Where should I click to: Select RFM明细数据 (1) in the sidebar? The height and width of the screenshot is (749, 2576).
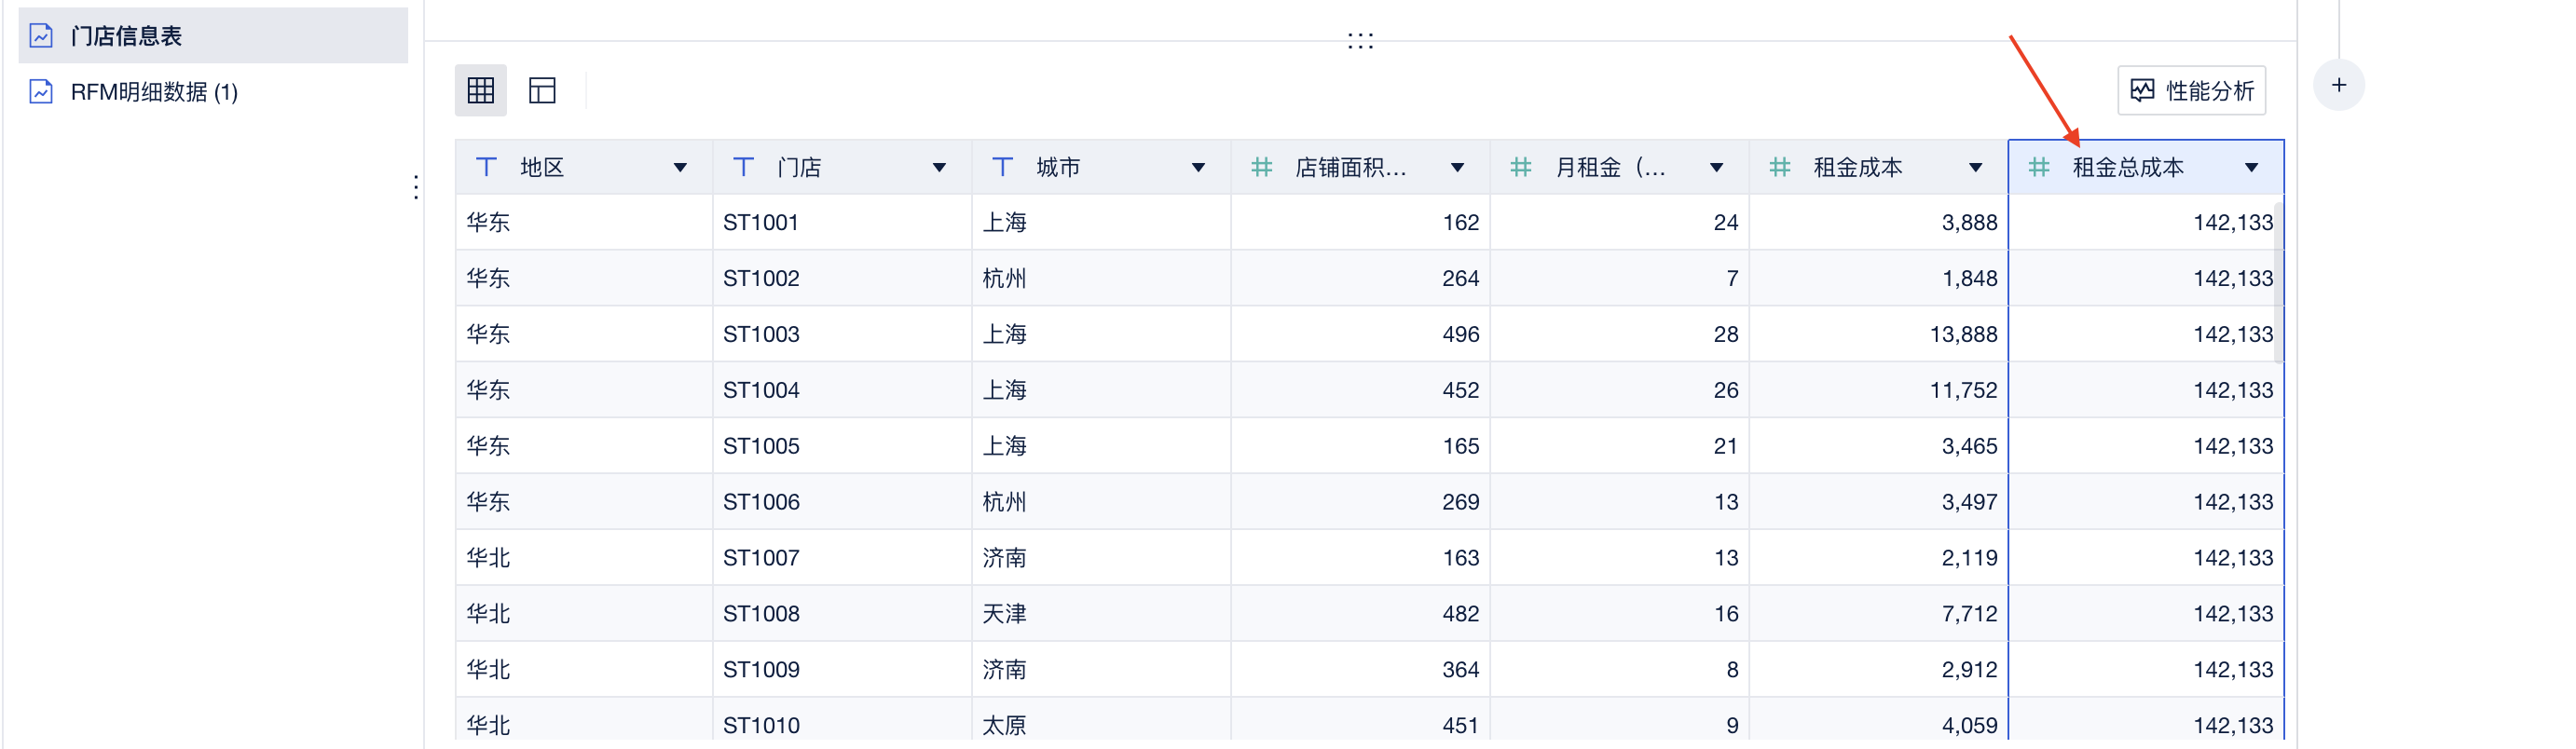213,92
